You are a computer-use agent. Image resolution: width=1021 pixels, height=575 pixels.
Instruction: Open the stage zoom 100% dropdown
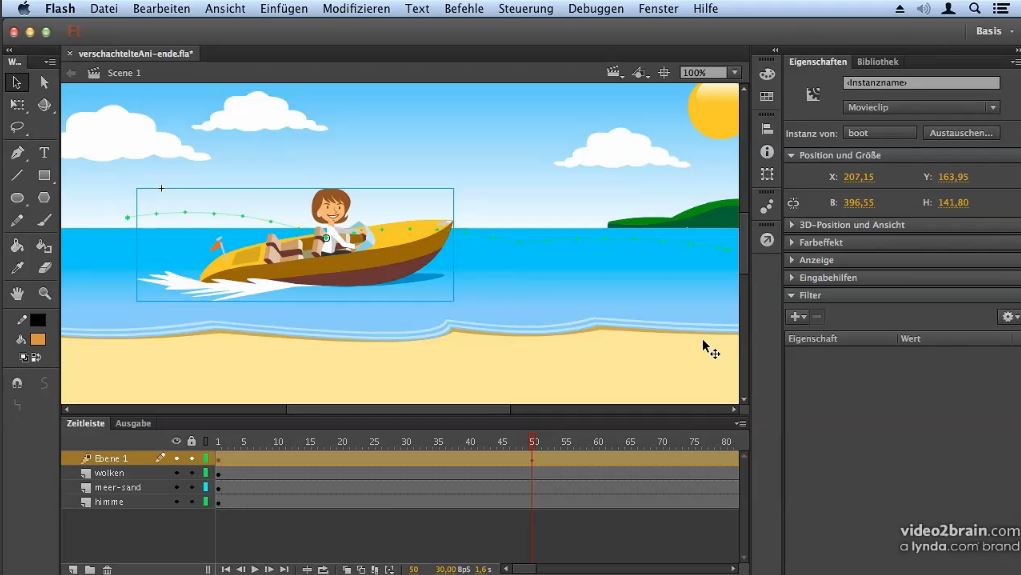734,72
